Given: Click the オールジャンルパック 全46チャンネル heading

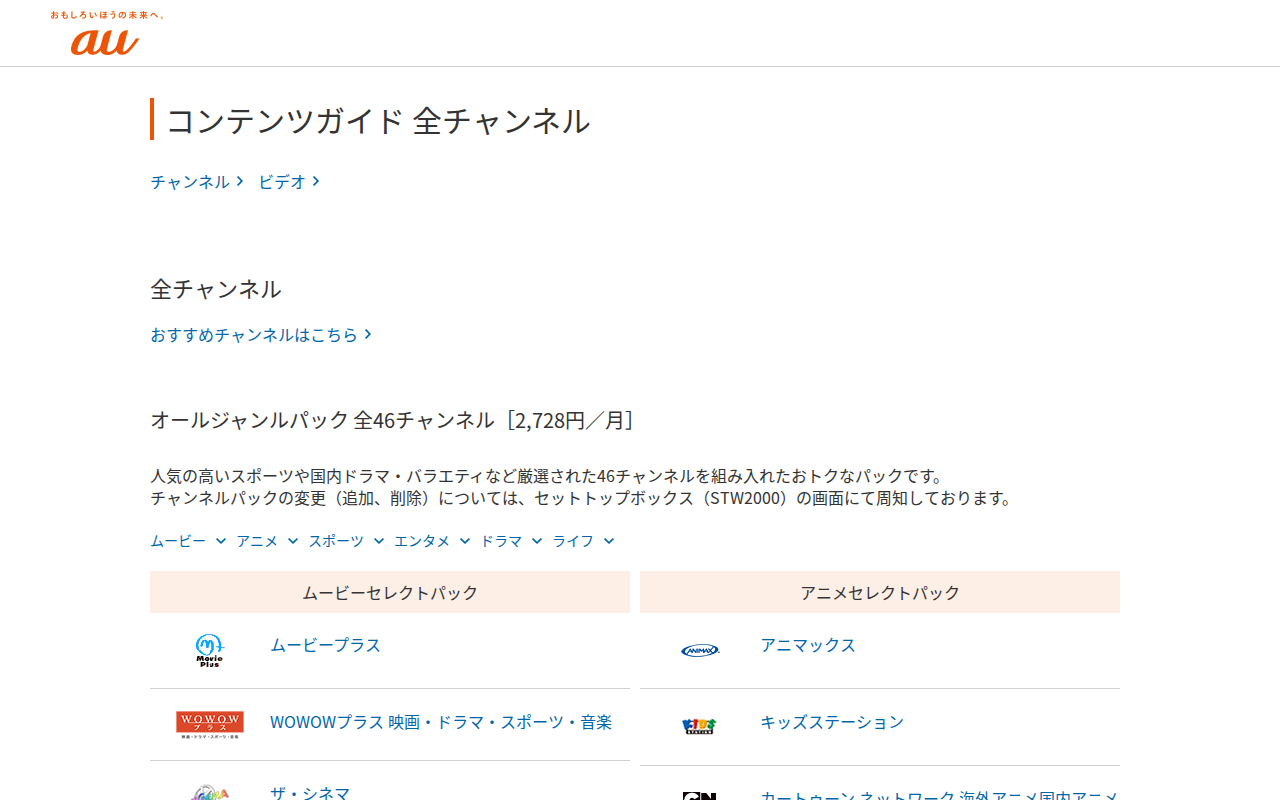Looking at the screenshot, I should click(x=392, y=420).
